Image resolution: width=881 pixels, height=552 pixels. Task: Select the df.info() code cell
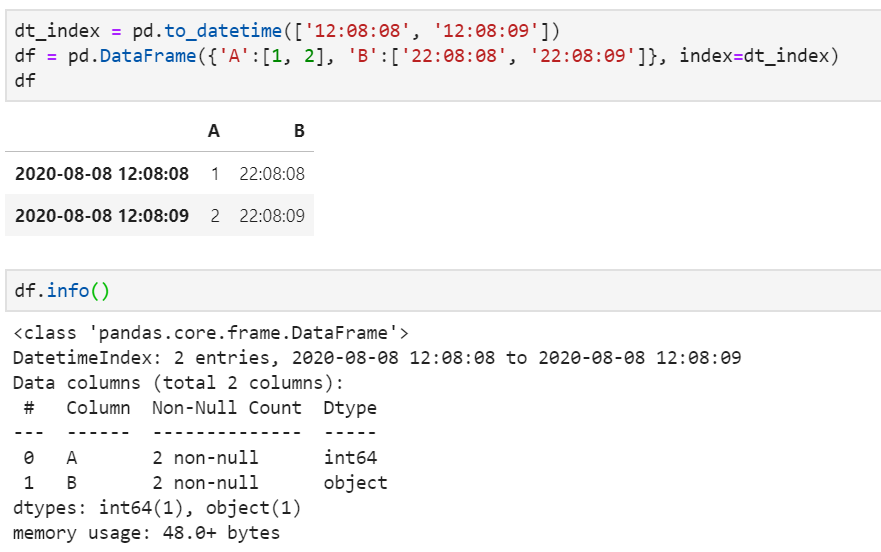tap(62, 291)
